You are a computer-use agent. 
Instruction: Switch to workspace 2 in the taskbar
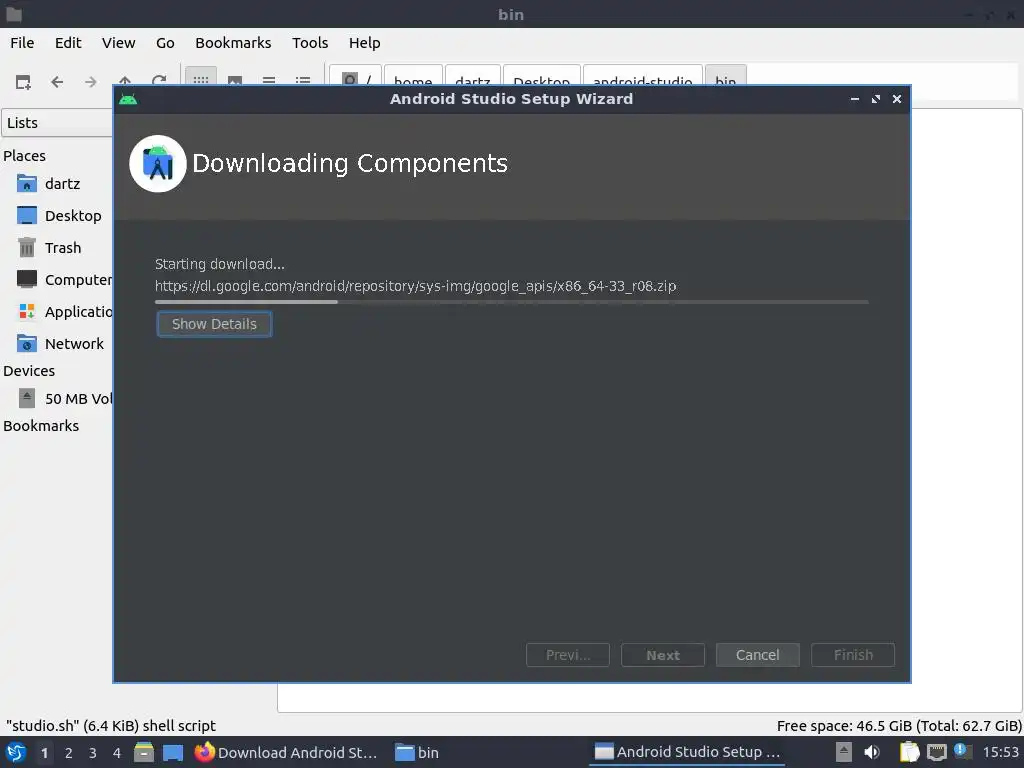tap(69, 753)
